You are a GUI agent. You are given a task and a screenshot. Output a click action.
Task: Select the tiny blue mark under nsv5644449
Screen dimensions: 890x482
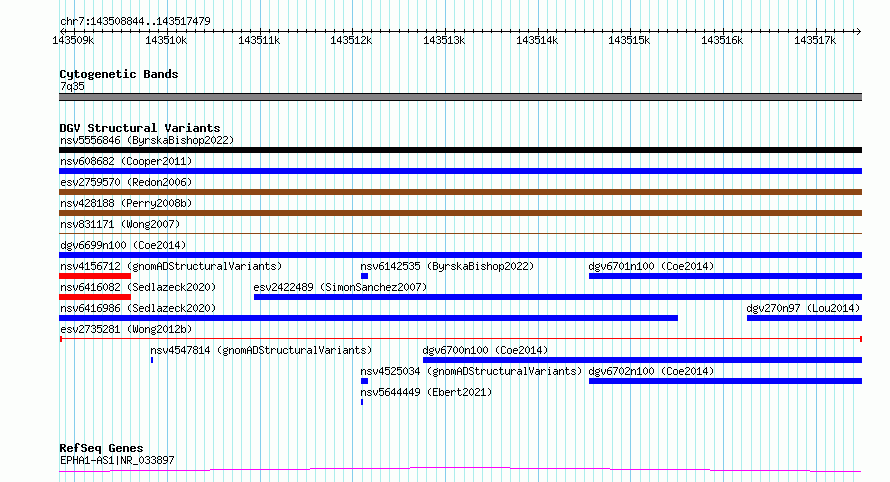pyautogui.click(x=362, y=402)
